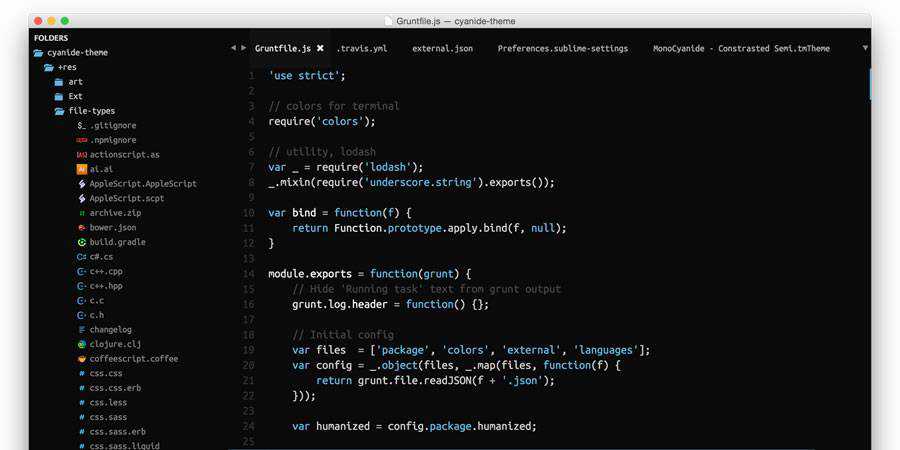Collapse the file-types folder
The height and width of the screenshot is (450, 900).
pos(60,111)
